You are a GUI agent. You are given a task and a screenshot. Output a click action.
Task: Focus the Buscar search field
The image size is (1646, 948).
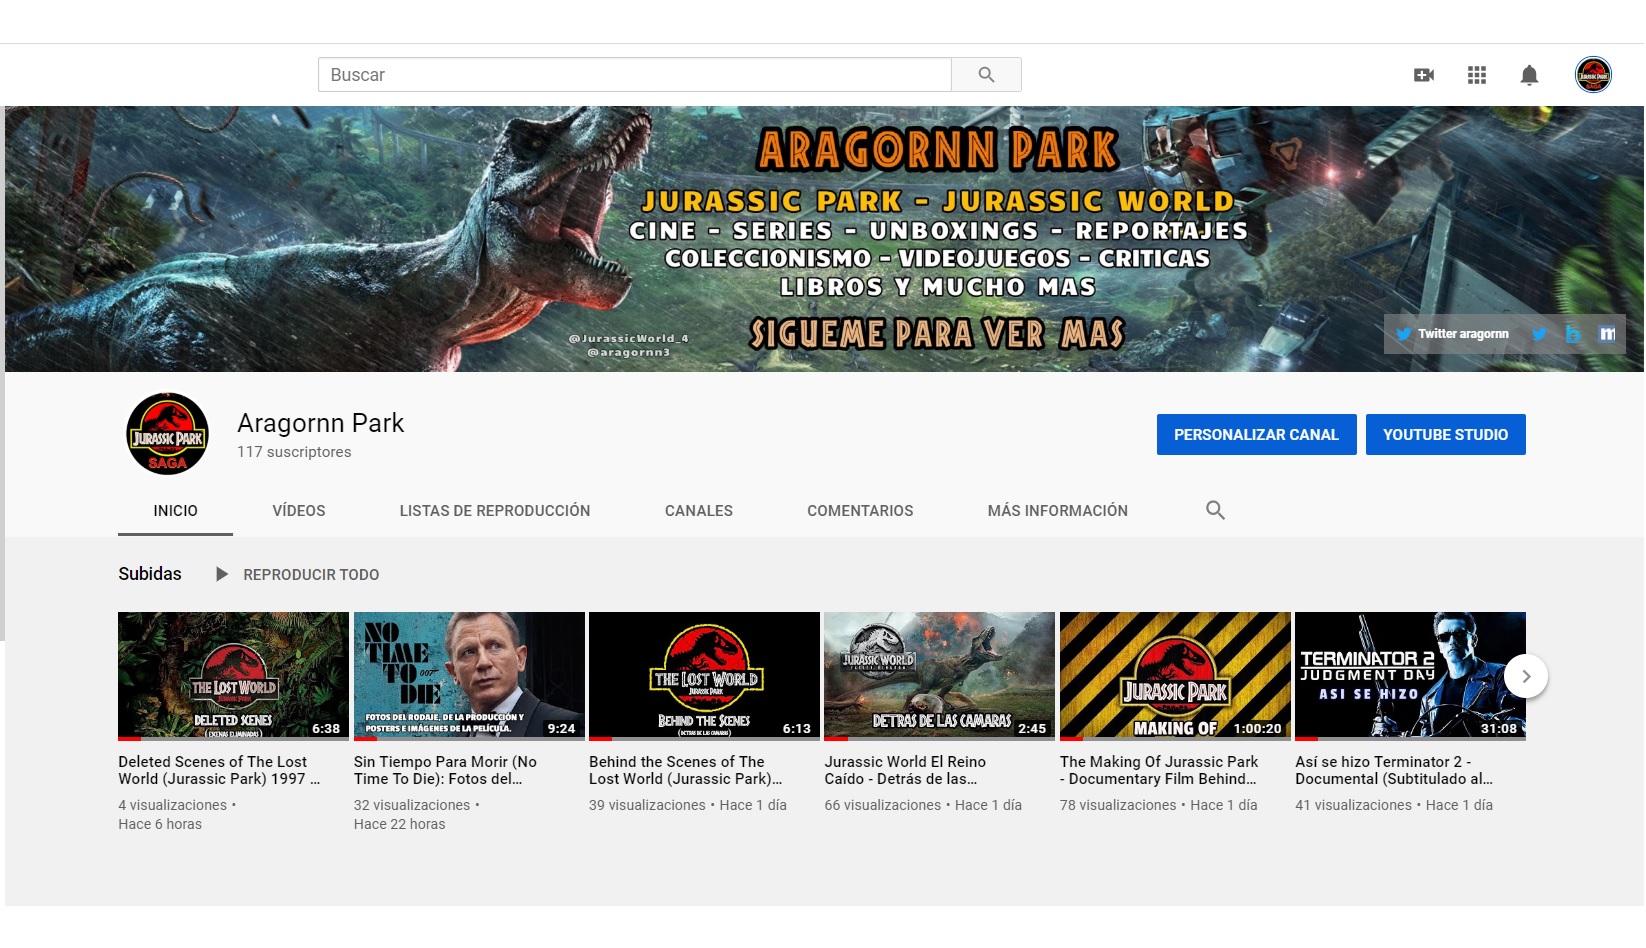tap(635, 75)
